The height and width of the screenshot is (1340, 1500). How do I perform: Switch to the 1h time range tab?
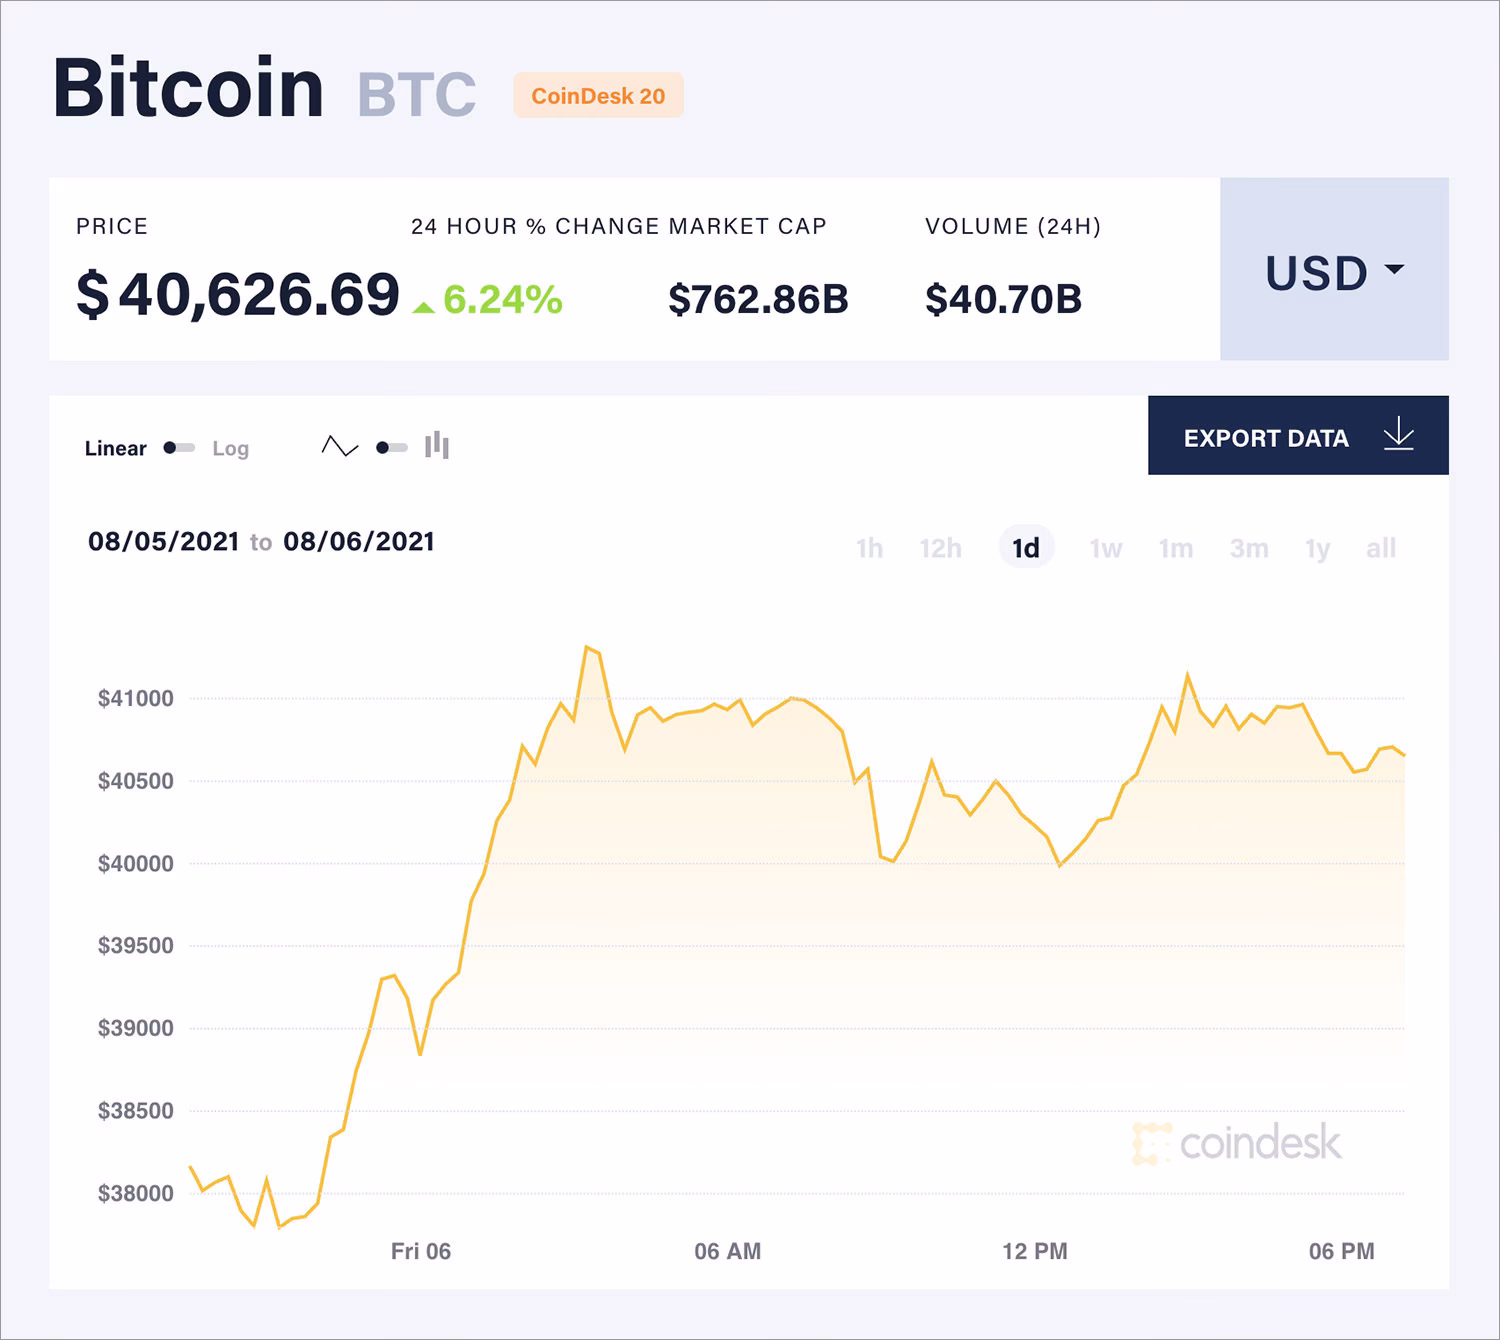(x=869, y=548)
